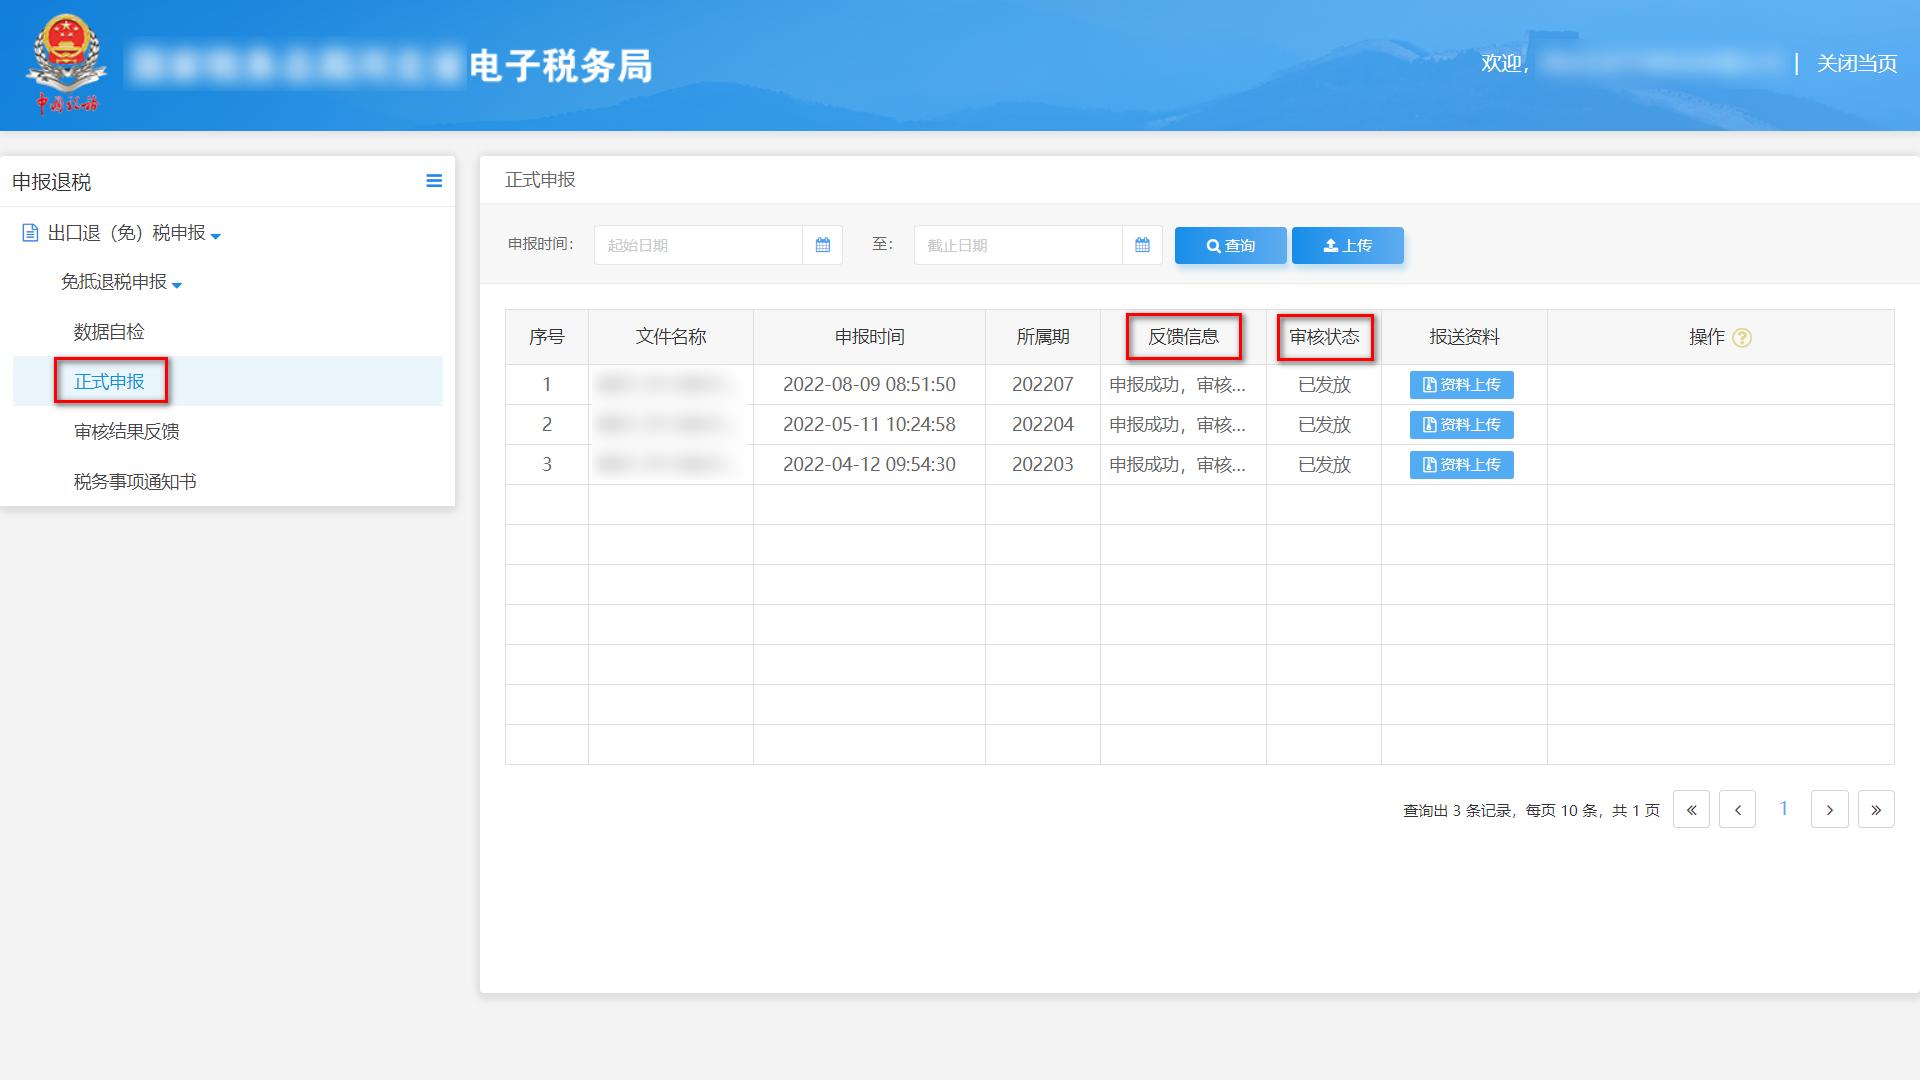
Task: Click the 关闭当页 link
Action: tap(1856, 64)
